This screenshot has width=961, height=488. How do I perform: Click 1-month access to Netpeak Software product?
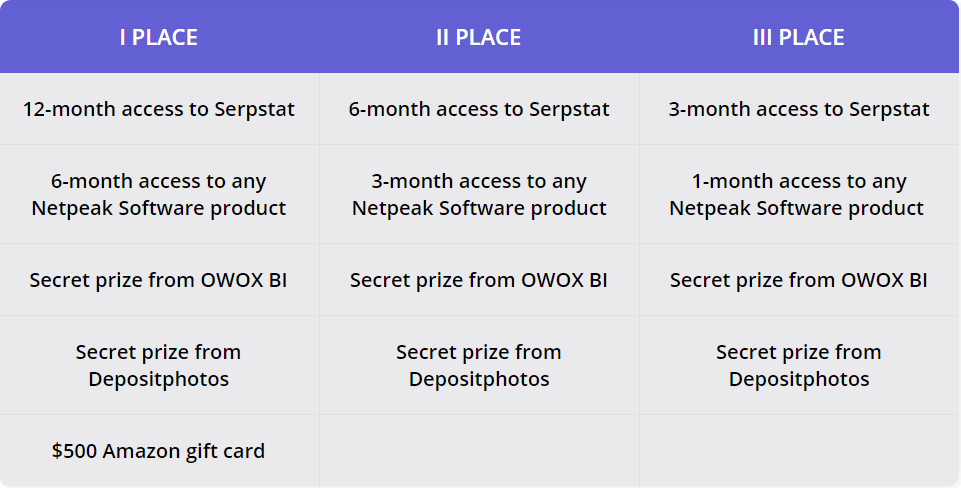click(x=799, y=194)
